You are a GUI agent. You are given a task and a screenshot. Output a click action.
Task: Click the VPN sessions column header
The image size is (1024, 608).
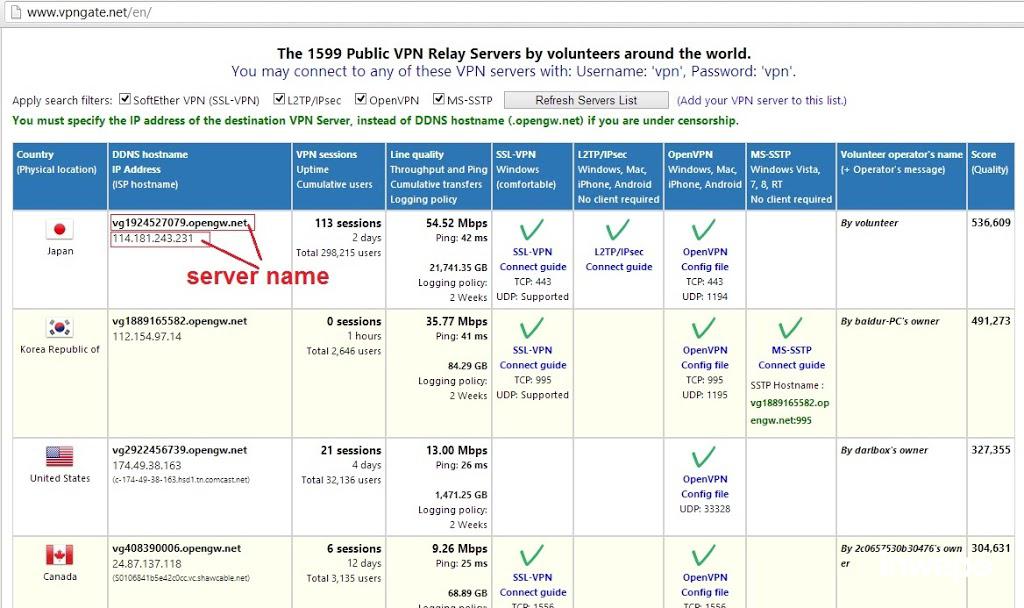click(339, 176)
